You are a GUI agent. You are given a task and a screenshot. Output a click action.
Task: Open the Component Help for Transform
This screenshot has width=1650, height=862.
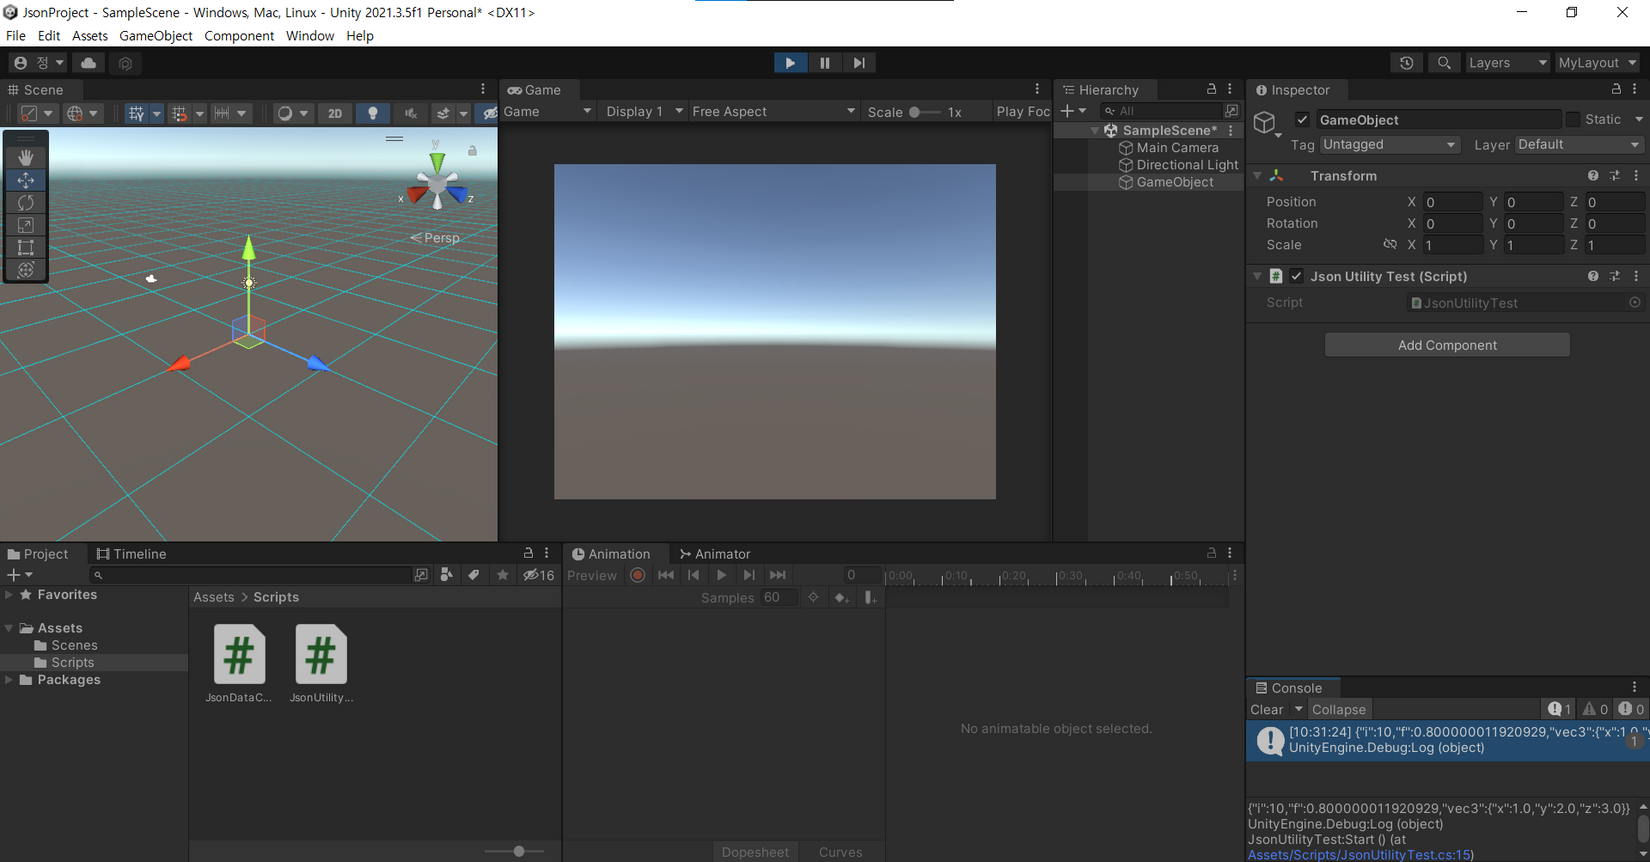coord(1593,176)
